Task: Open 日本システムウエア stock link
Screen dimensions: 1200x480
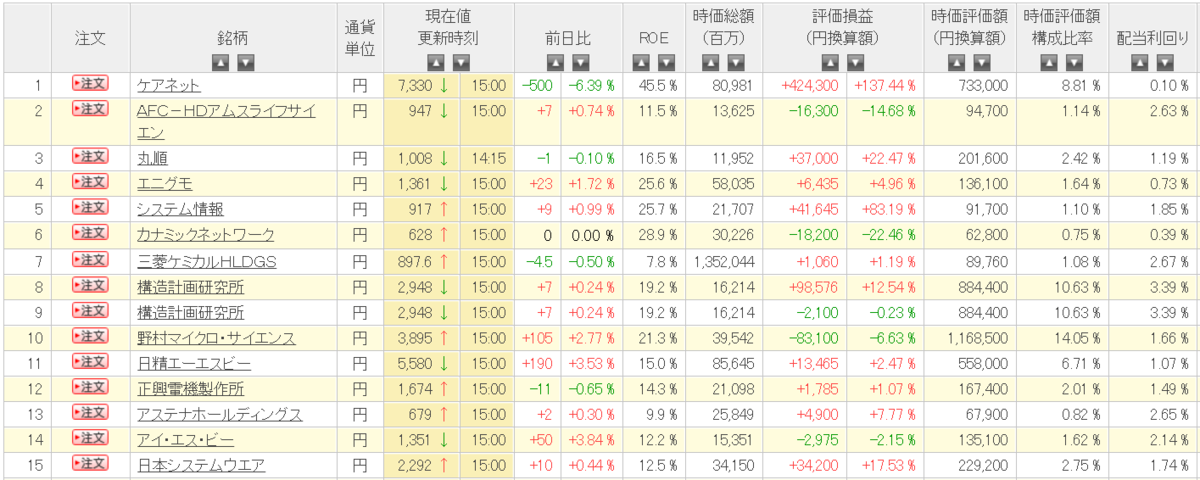Action: pos(200,466)
